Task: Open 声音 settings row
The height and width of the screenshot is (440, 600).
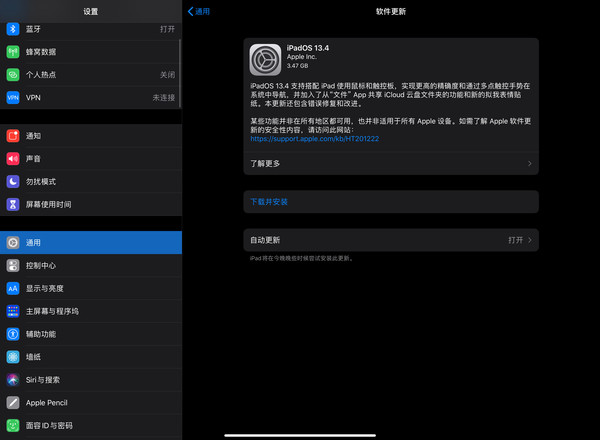Action: (x=91, y=158)
